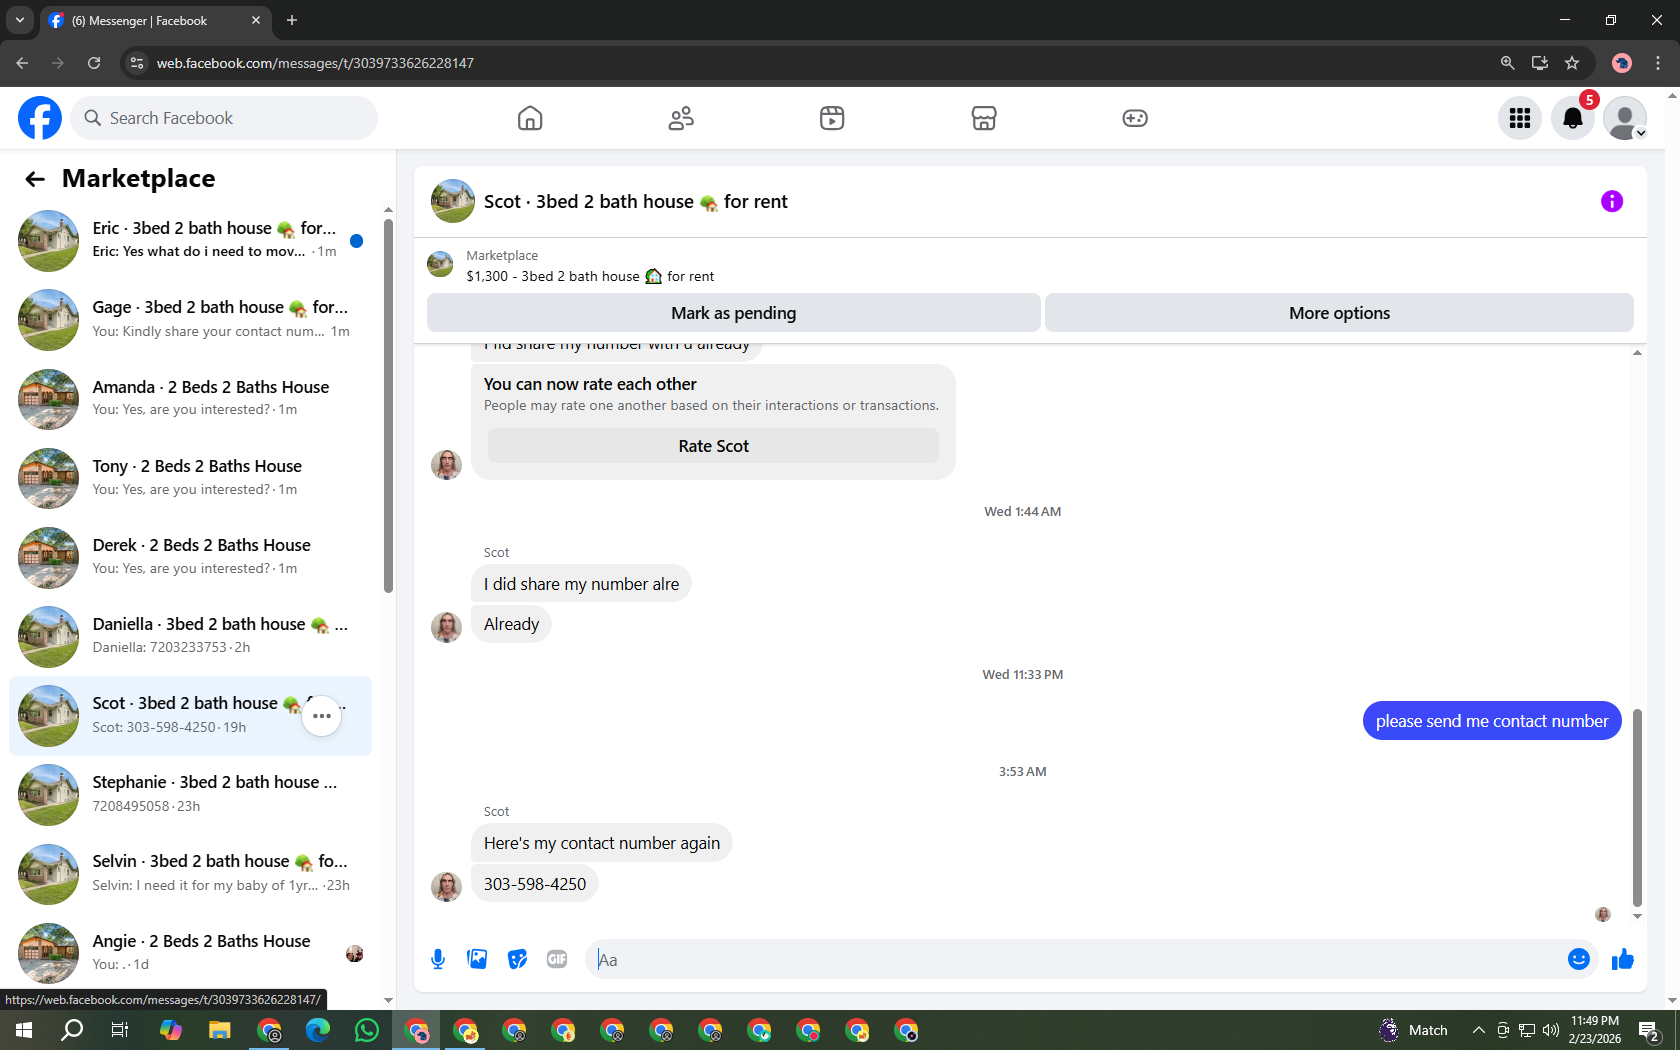The image size is (1680, 1050).
Task: Click the 303-598-4250 message
Action: pyautogui.click(x=535, y=884)
